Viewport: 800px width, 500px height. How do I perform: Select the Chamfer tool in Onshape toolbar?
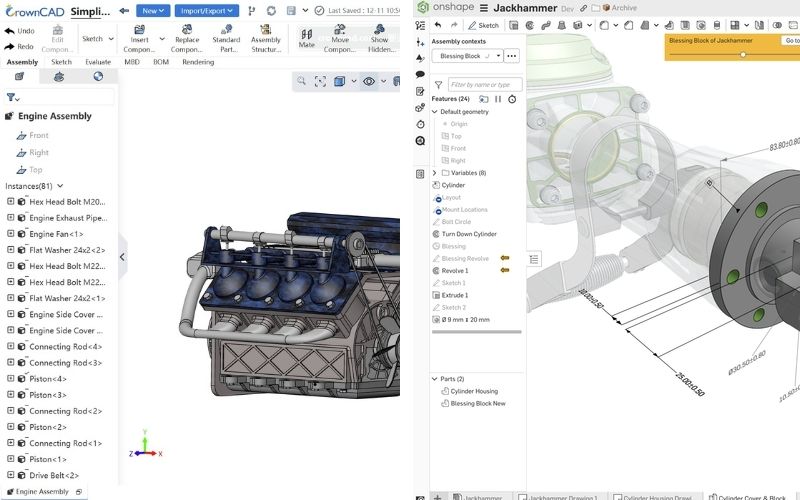(x=629, y=24)
